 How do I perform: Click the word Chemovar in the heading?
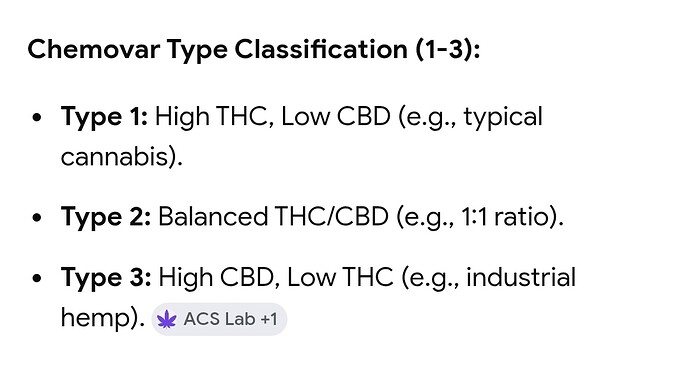point(94,49)
